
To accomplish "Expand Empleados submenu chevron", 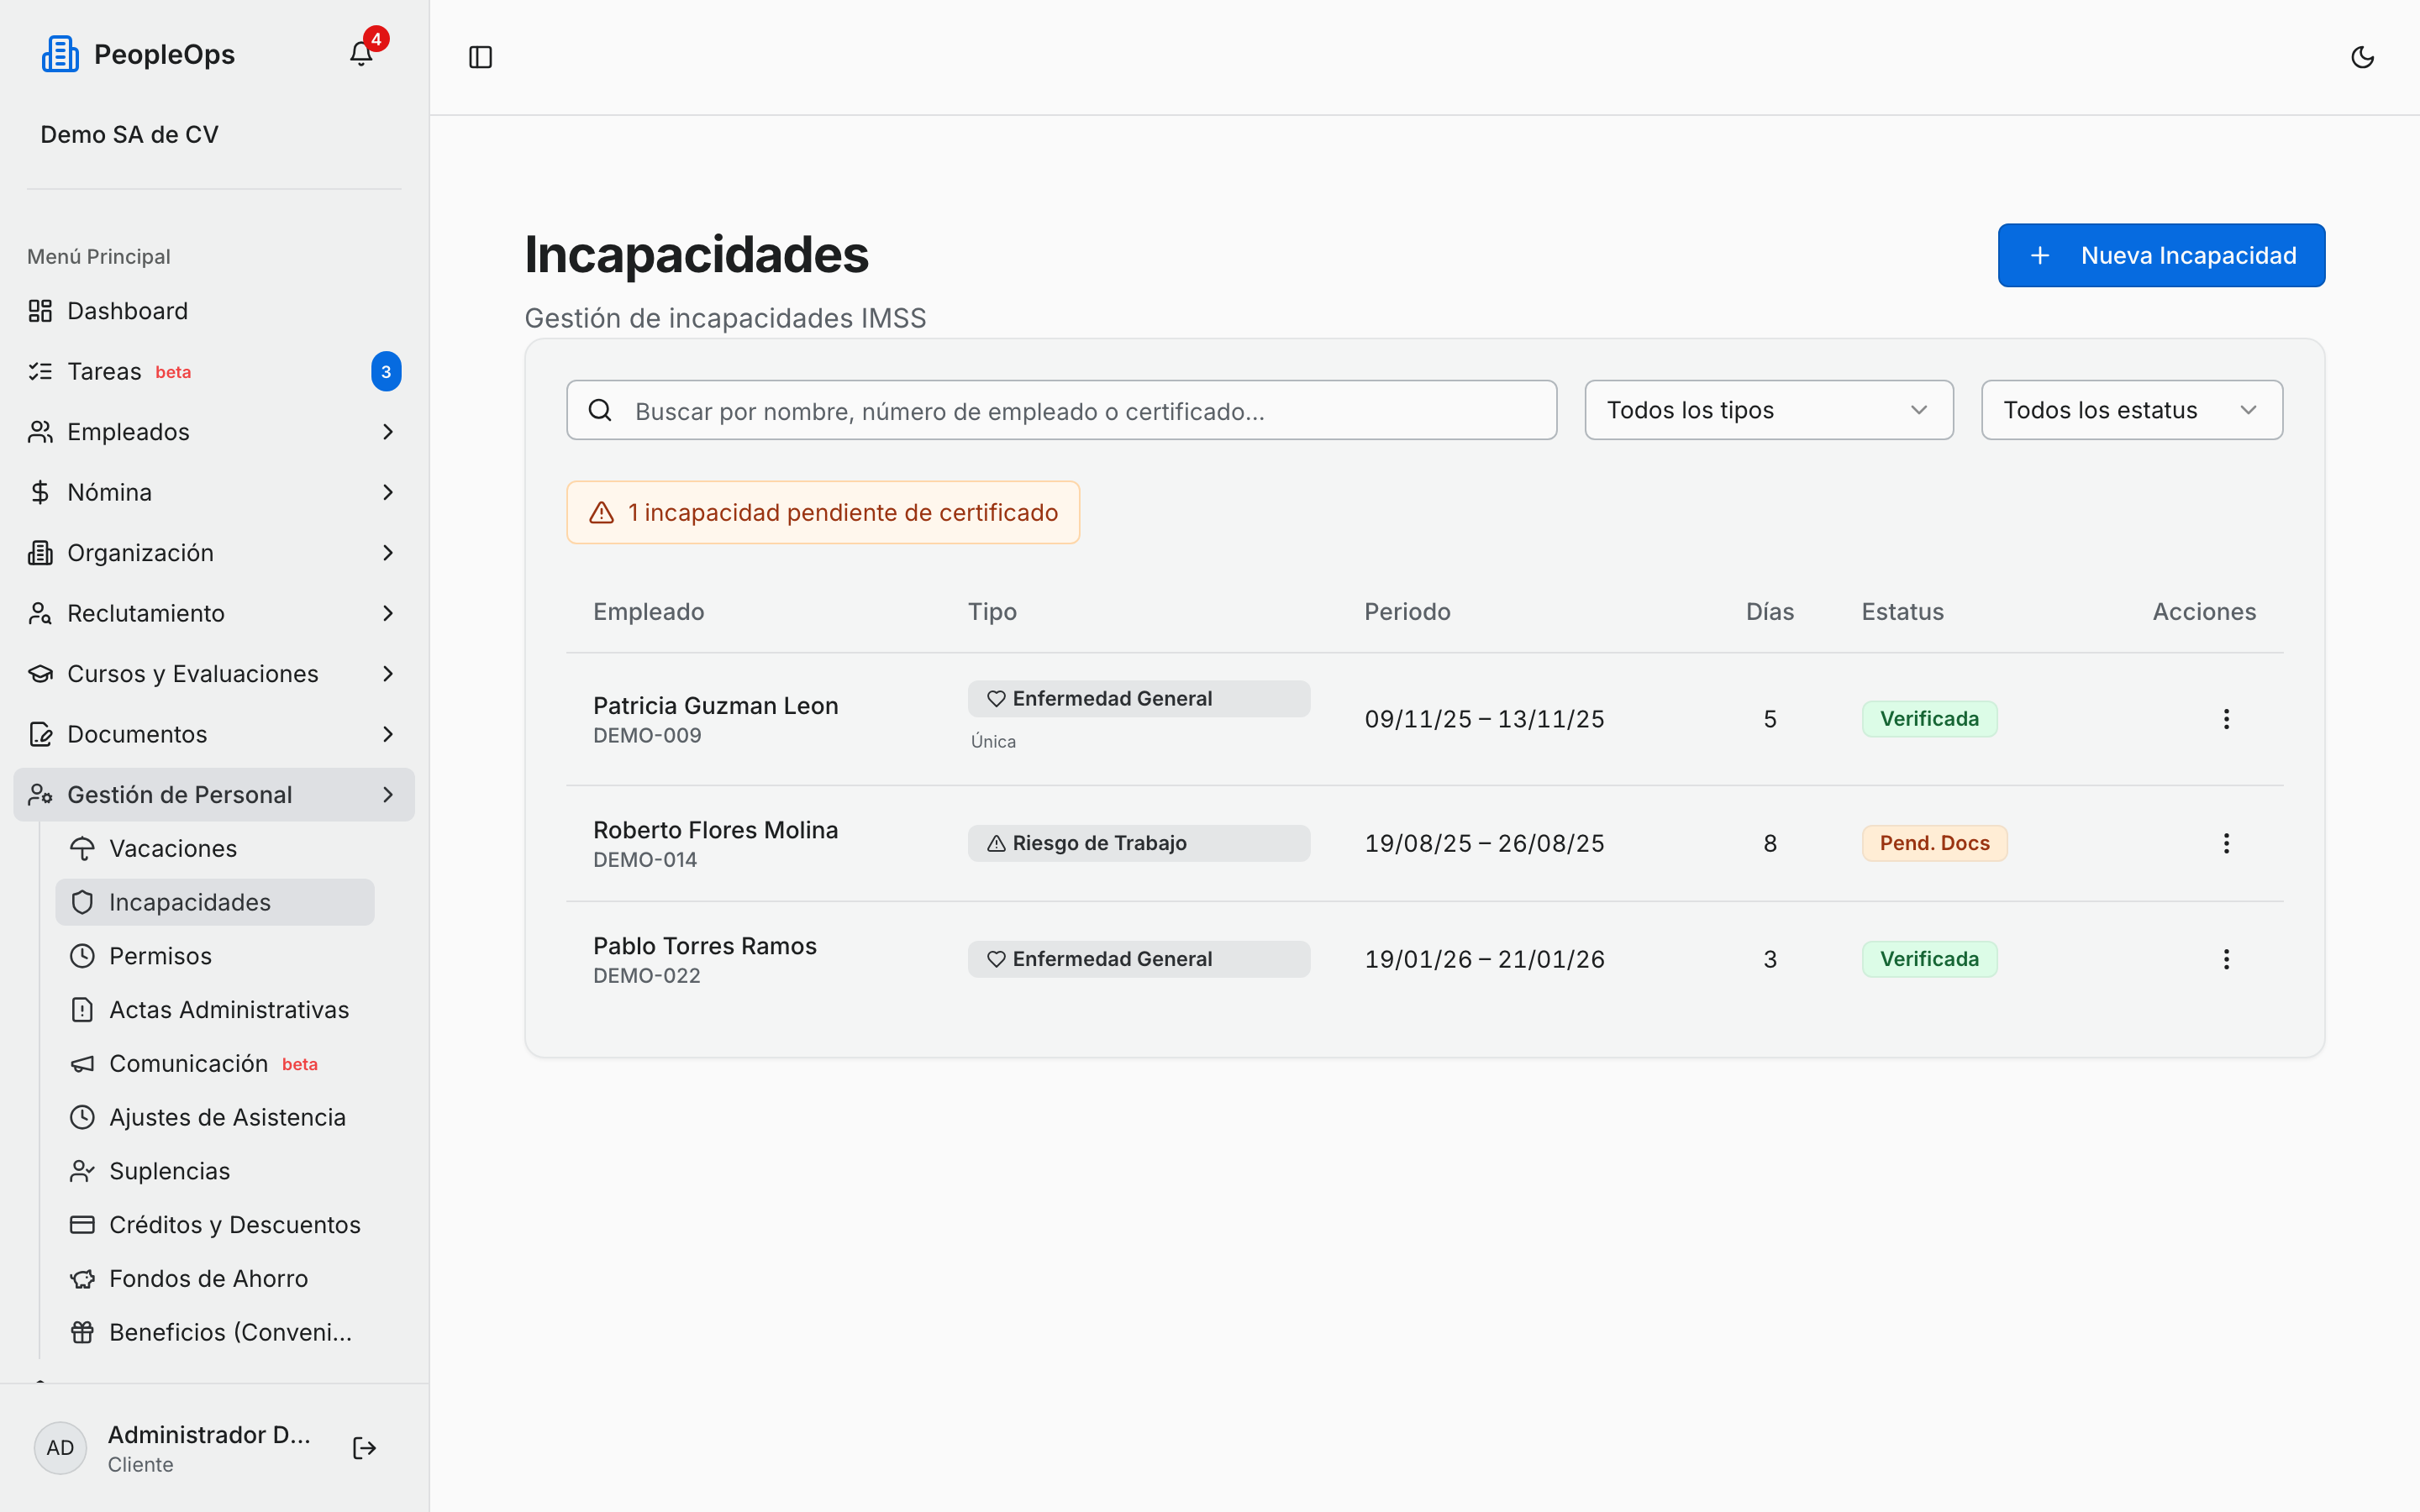I will (x=388, y=432).
